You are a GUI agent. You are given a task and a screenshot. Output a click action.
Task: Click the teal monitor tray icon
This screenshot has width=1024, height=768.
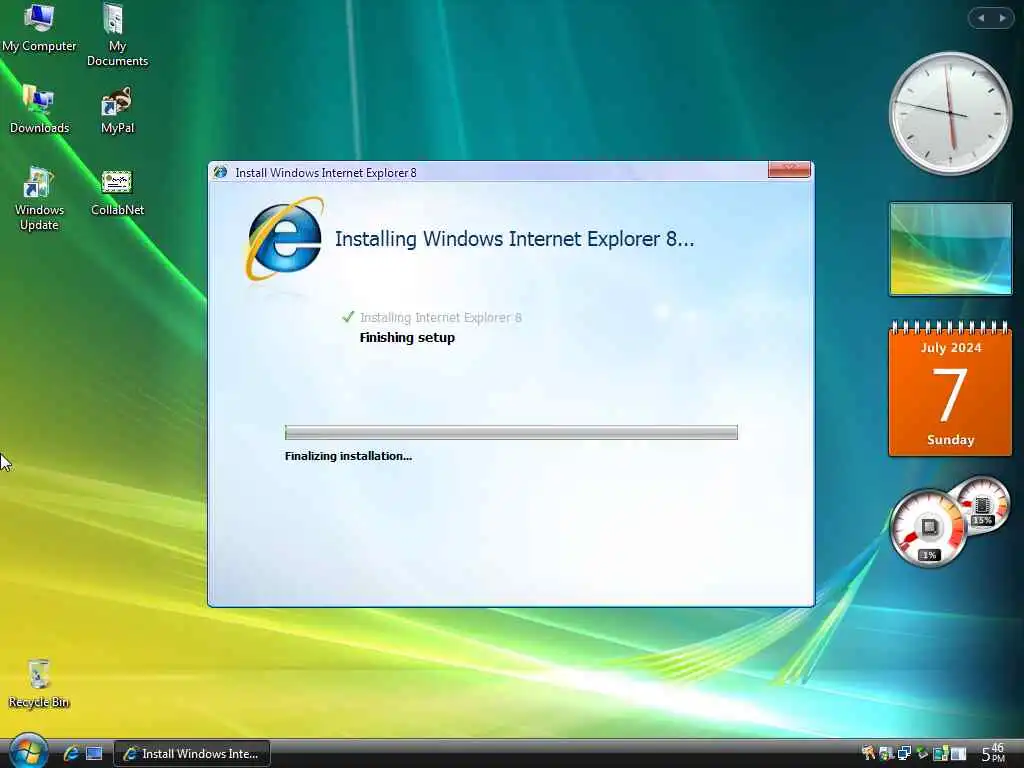[x=940, y=753]
